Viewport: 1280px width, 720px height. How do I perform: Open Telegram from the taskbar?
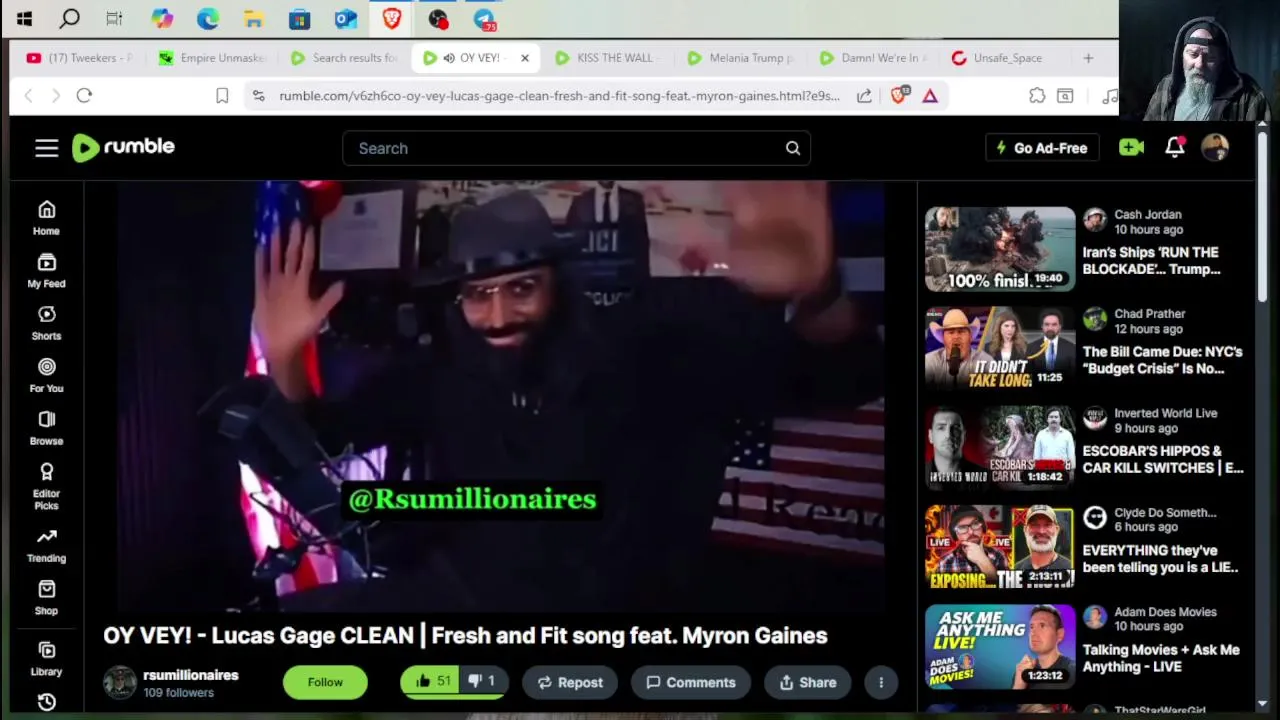(x=484, y=18)
